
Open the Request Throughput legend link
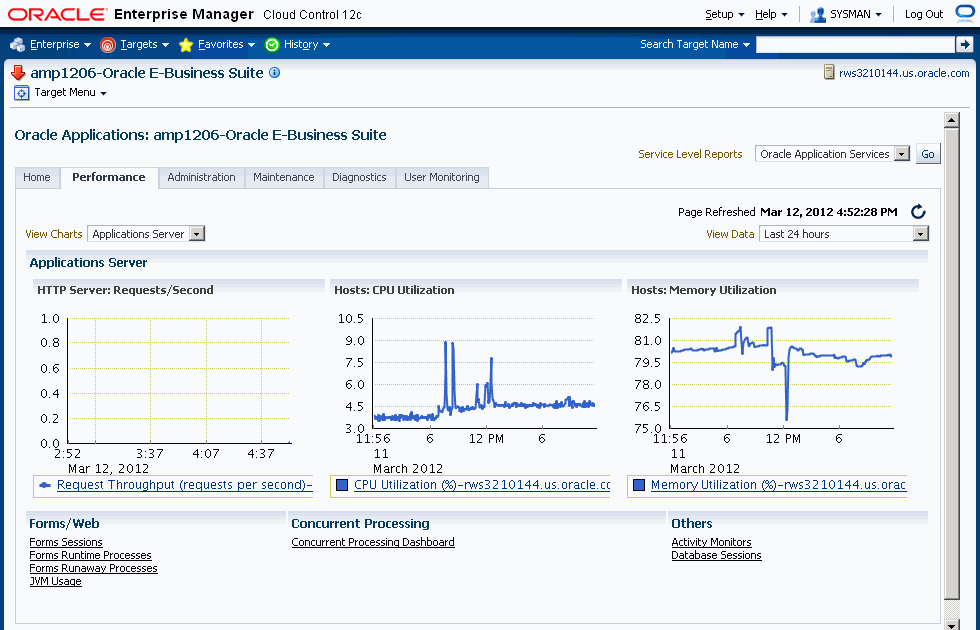tap(184, 485)
